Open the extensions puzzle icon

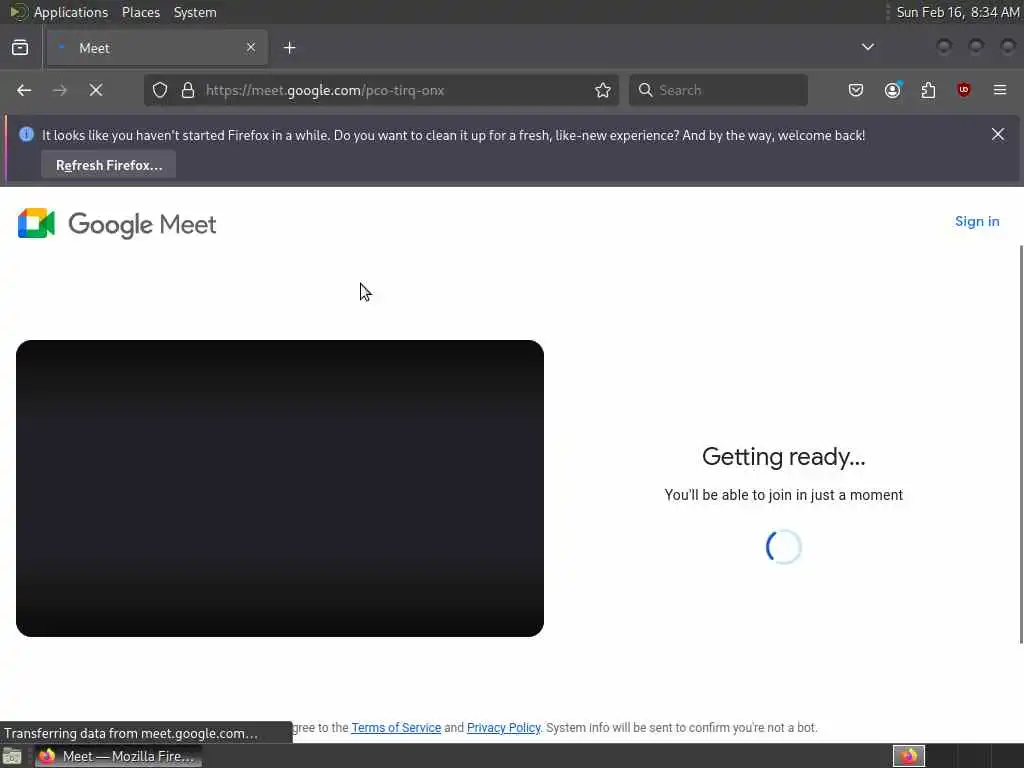point(928,90)
